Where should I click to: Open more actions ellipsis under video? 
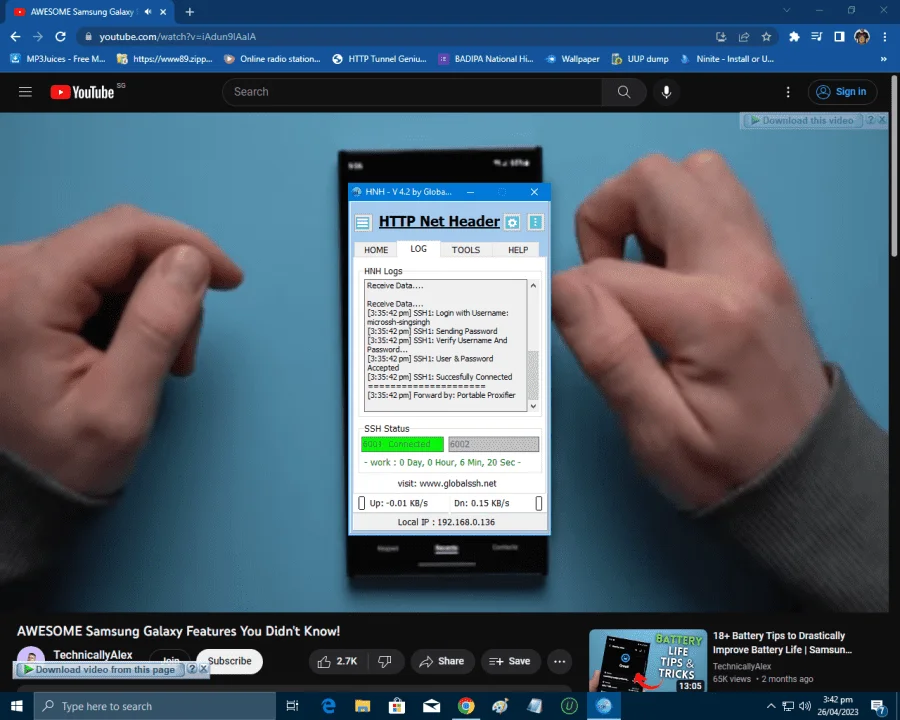[560, 661]
